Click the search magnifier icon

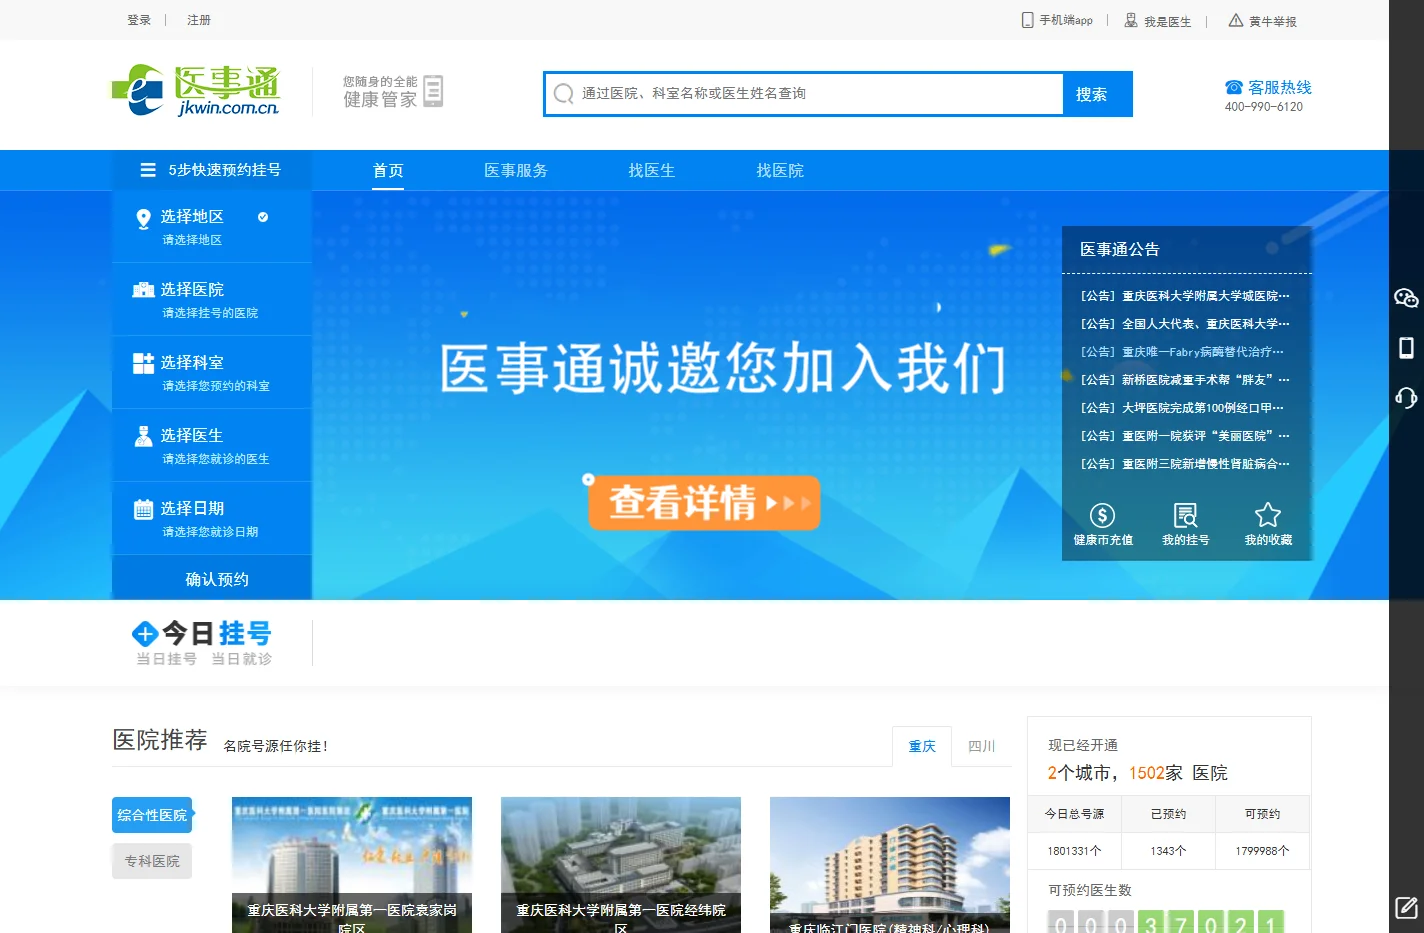coord(564,93)
